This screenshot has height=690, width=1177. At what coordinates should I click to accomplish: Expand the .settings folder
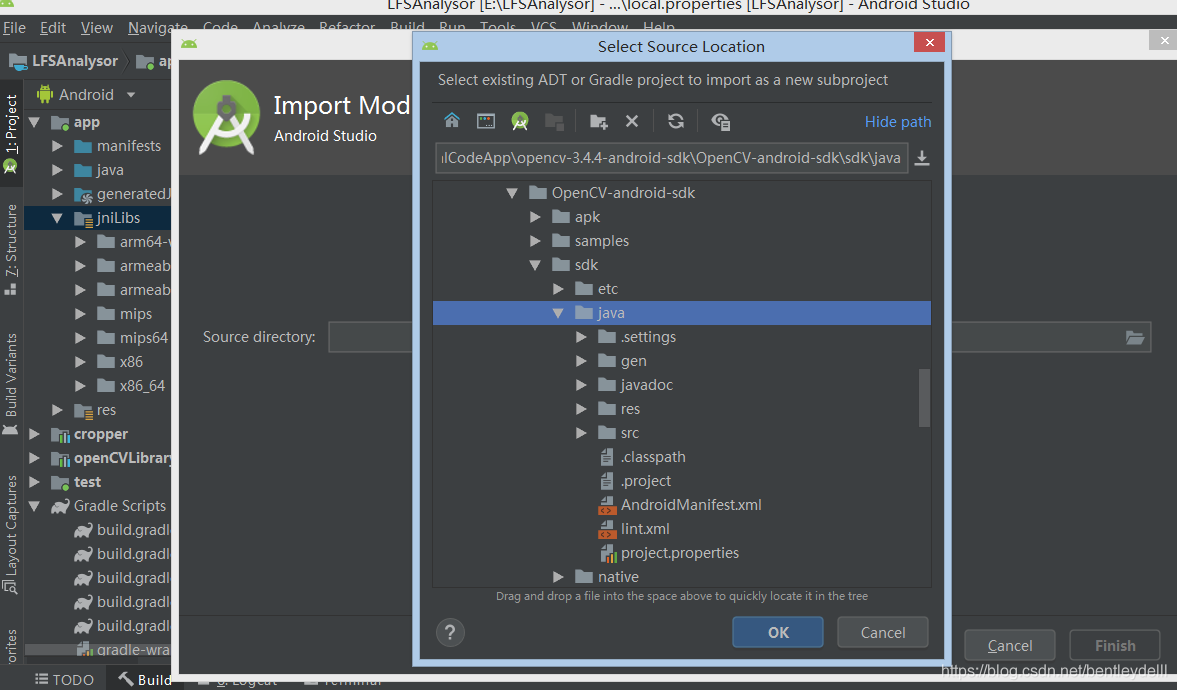coord(582,337)
